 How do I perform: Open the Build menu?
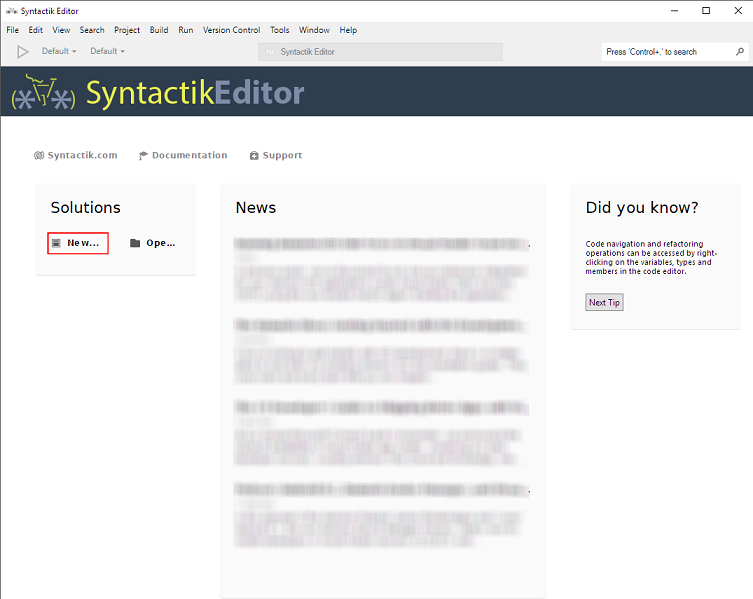click(x=159, y=30)
